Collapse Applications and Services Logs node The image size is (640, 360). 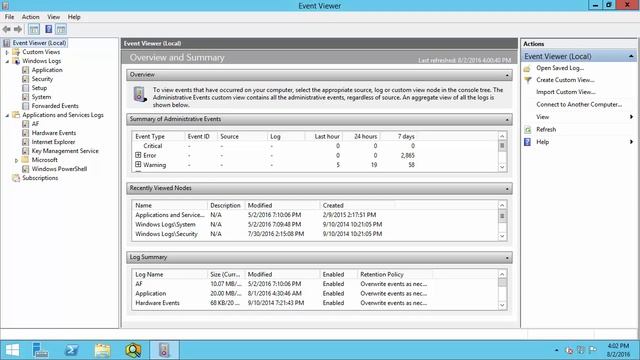tap(7, 115)
